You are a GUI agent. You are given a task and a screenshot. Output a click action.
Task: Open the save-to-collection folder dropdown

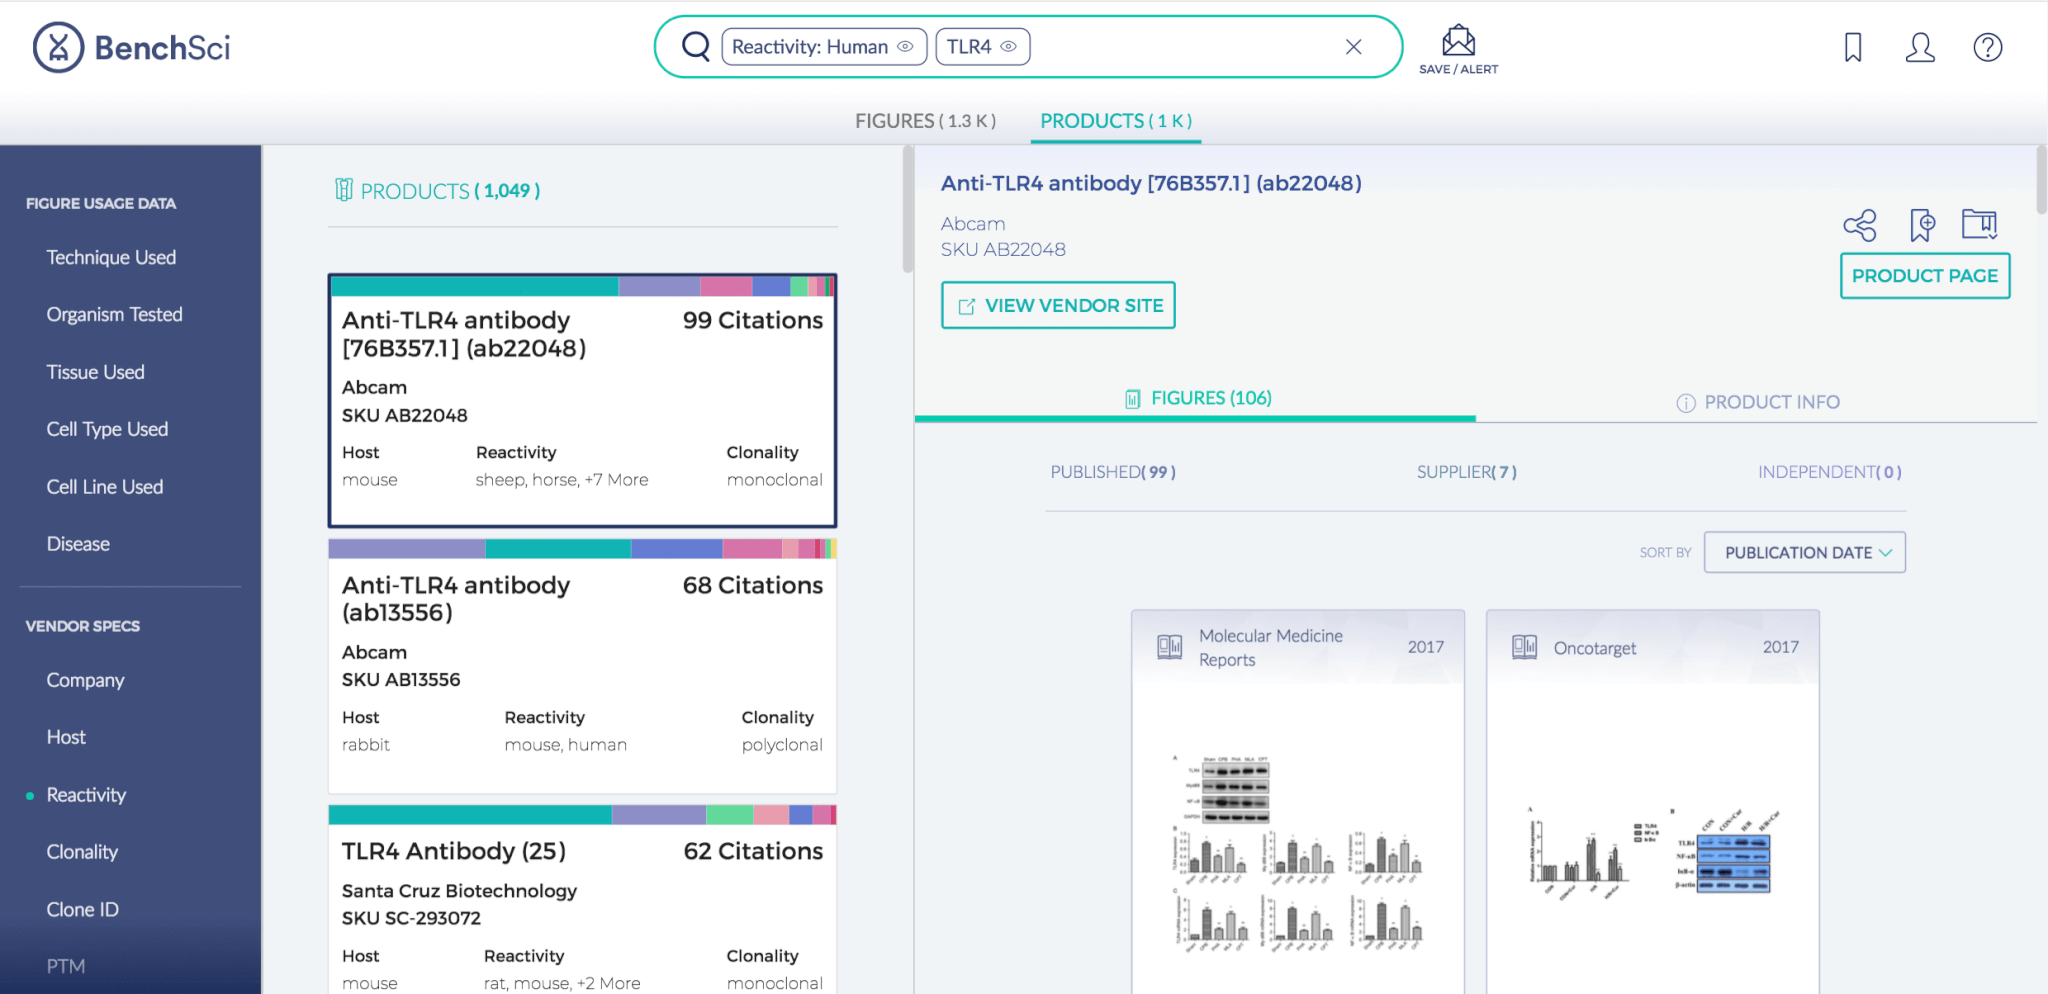point(1981,226)
